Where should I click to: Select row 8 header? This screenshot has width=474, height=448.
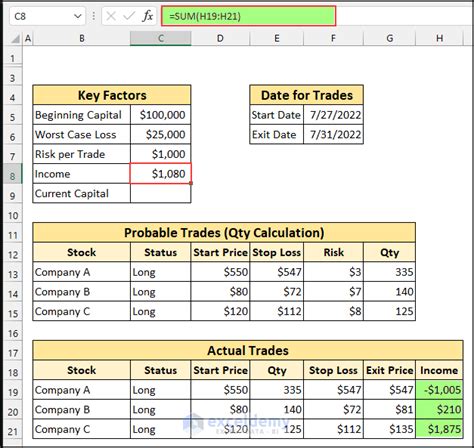[13, 174]
